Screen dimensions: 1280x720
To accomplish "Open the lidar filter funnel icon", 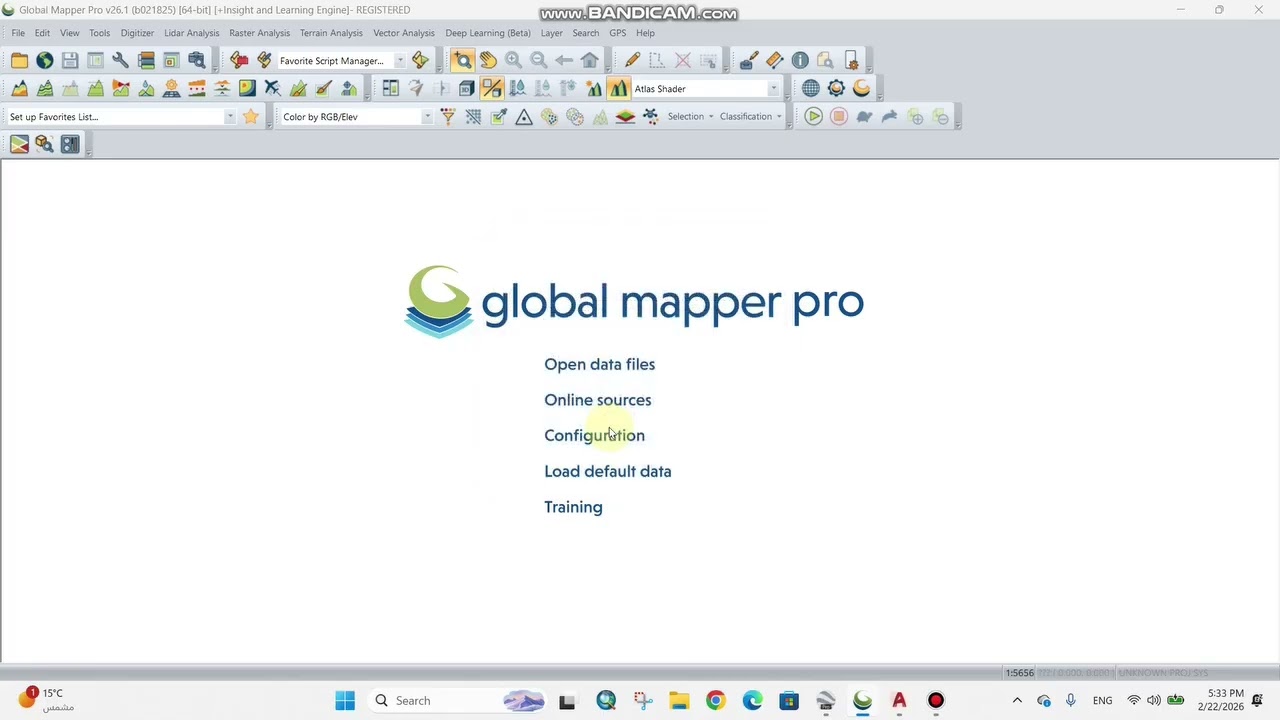I will [448, 117].
